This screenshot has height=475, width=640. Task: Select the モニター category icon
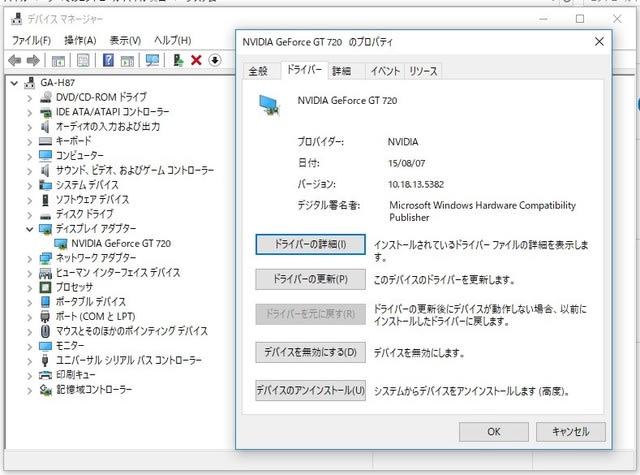(45, 346)
